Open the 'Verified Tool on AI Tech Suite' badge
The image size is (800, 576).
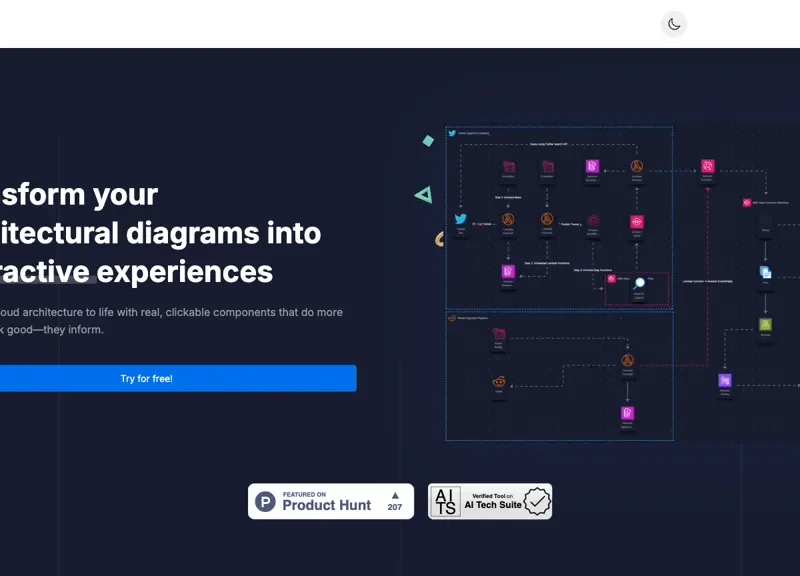pos(490,501)
